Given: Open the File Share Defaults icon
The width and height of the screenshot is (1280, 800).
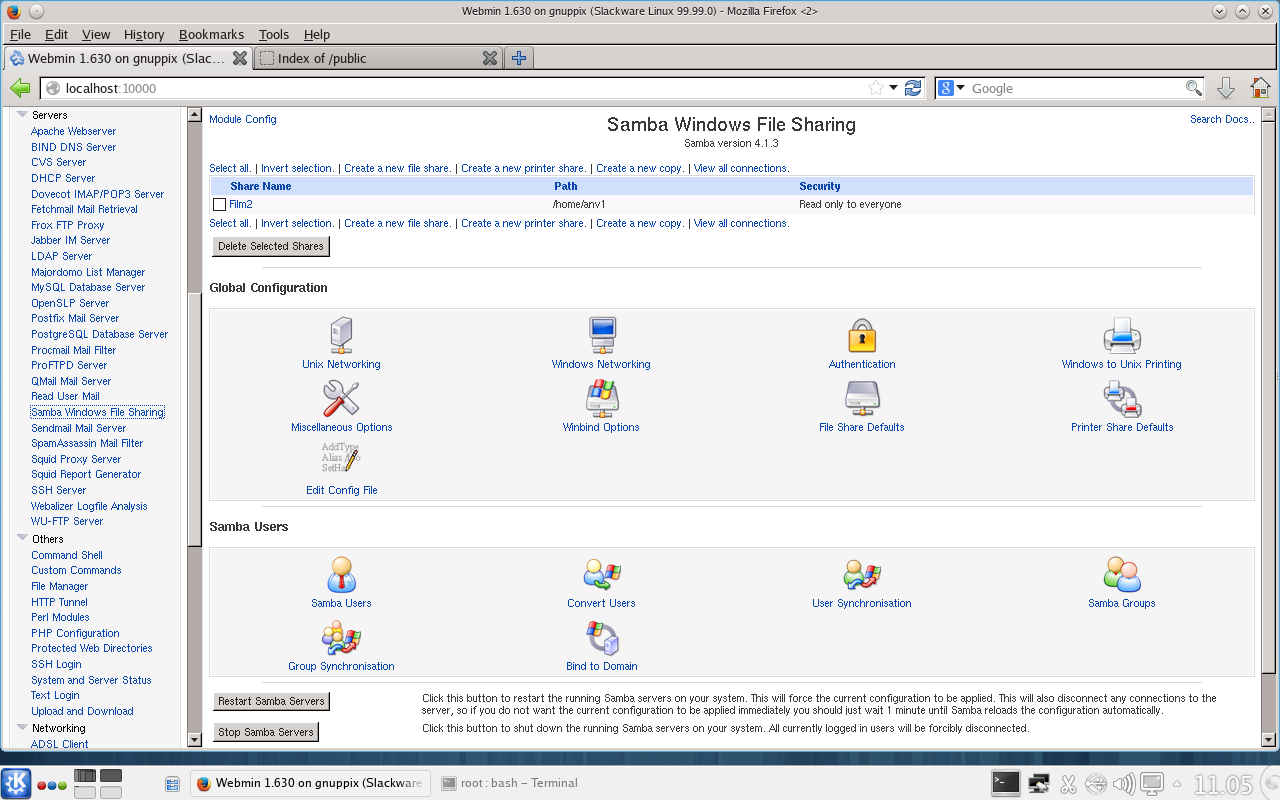Looking at the screenshot, I should (x=862, y=398).
